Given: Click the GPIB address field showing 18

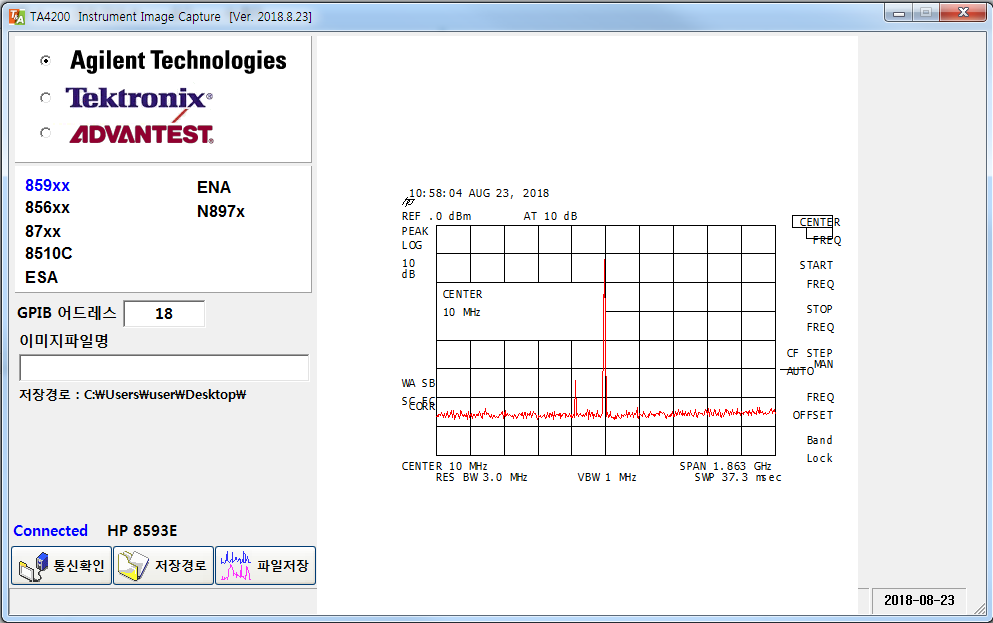Looking at the screenshot, I should pos(164,314).
